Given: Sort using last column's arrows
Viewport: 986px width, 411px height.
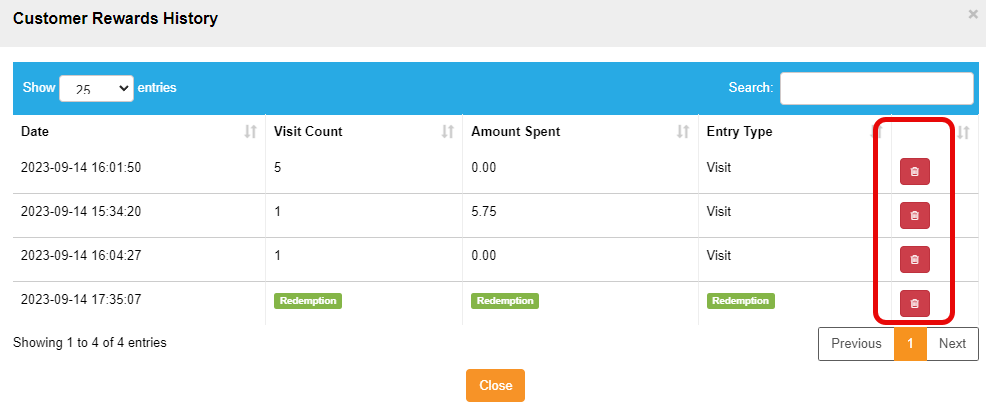Looking at the screenshot, I should [x=963, y=132].
